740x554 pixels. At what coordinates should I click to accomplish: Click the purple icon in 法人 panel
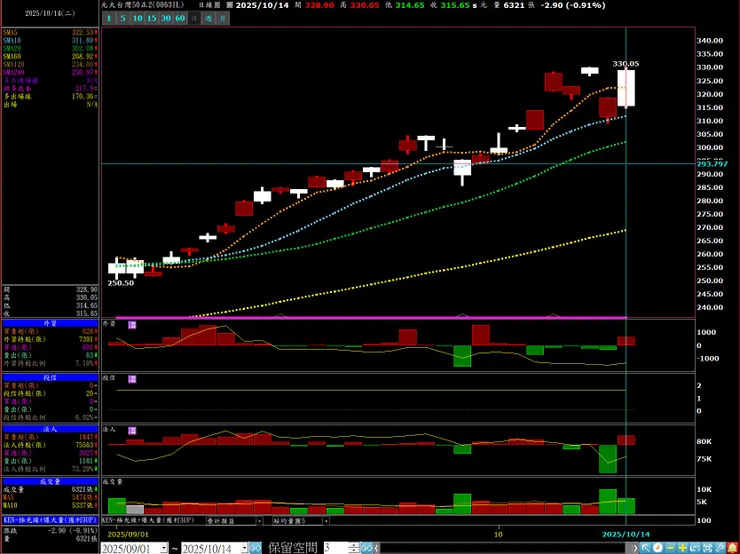[132, 430]
